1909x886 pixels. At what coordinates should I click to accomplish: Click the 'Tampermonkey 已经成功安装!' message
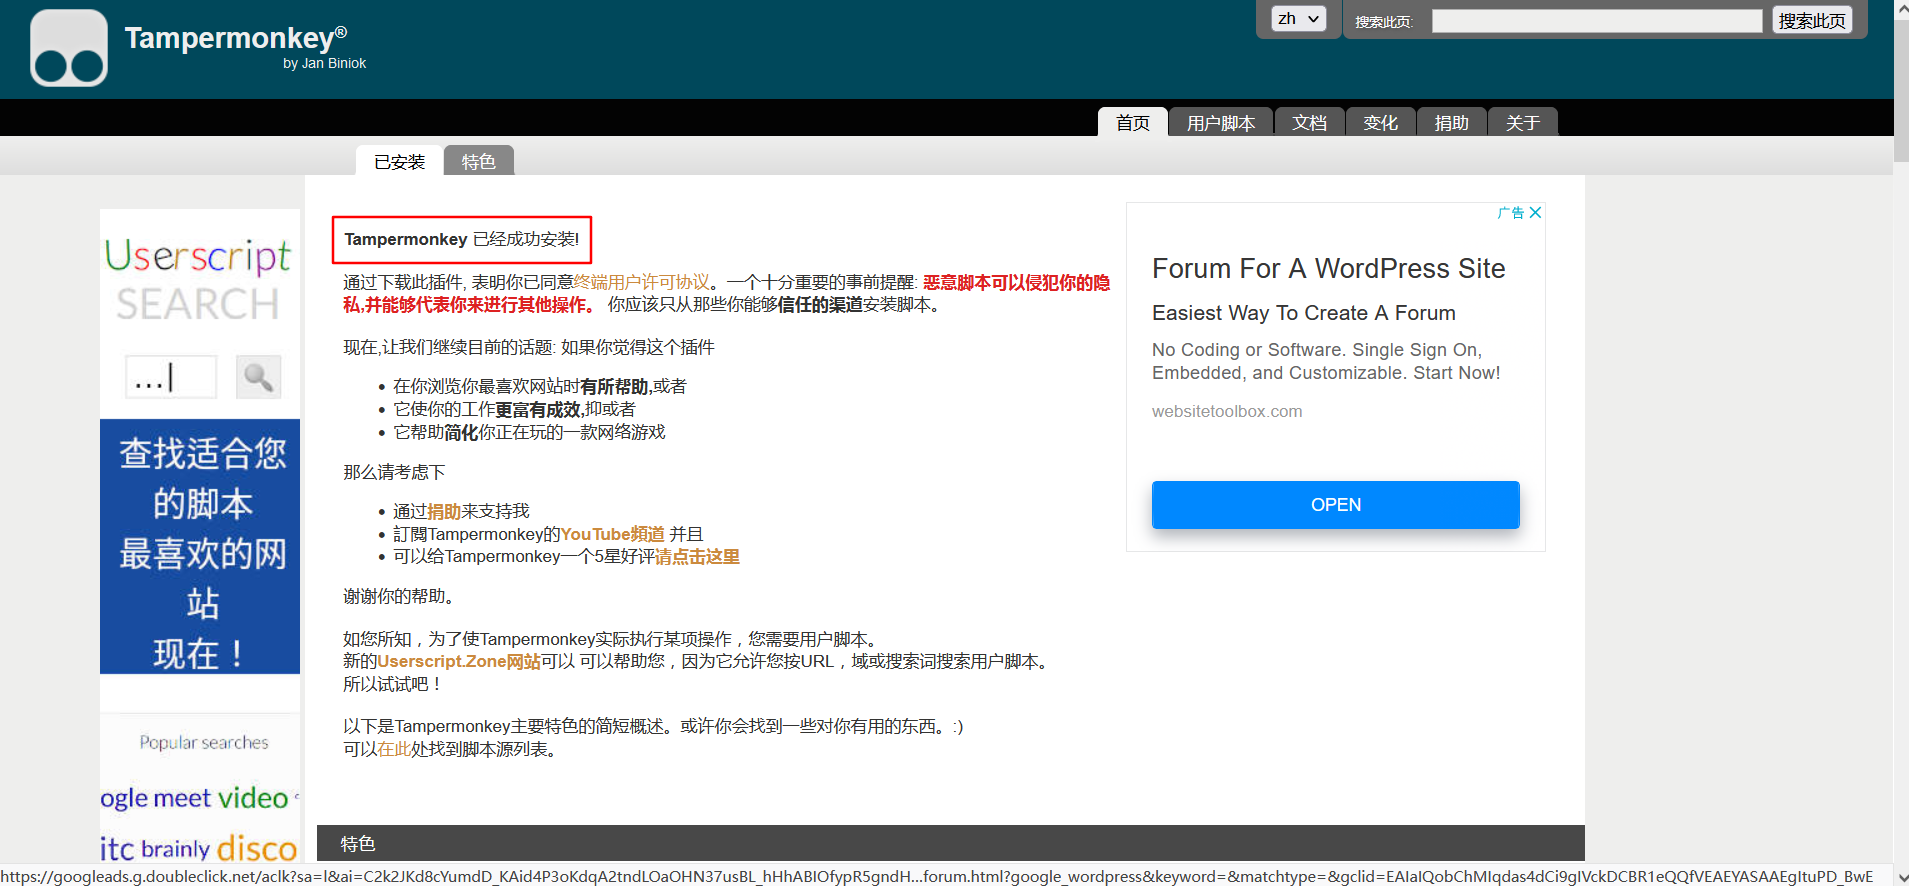click(x=462, y=239)
